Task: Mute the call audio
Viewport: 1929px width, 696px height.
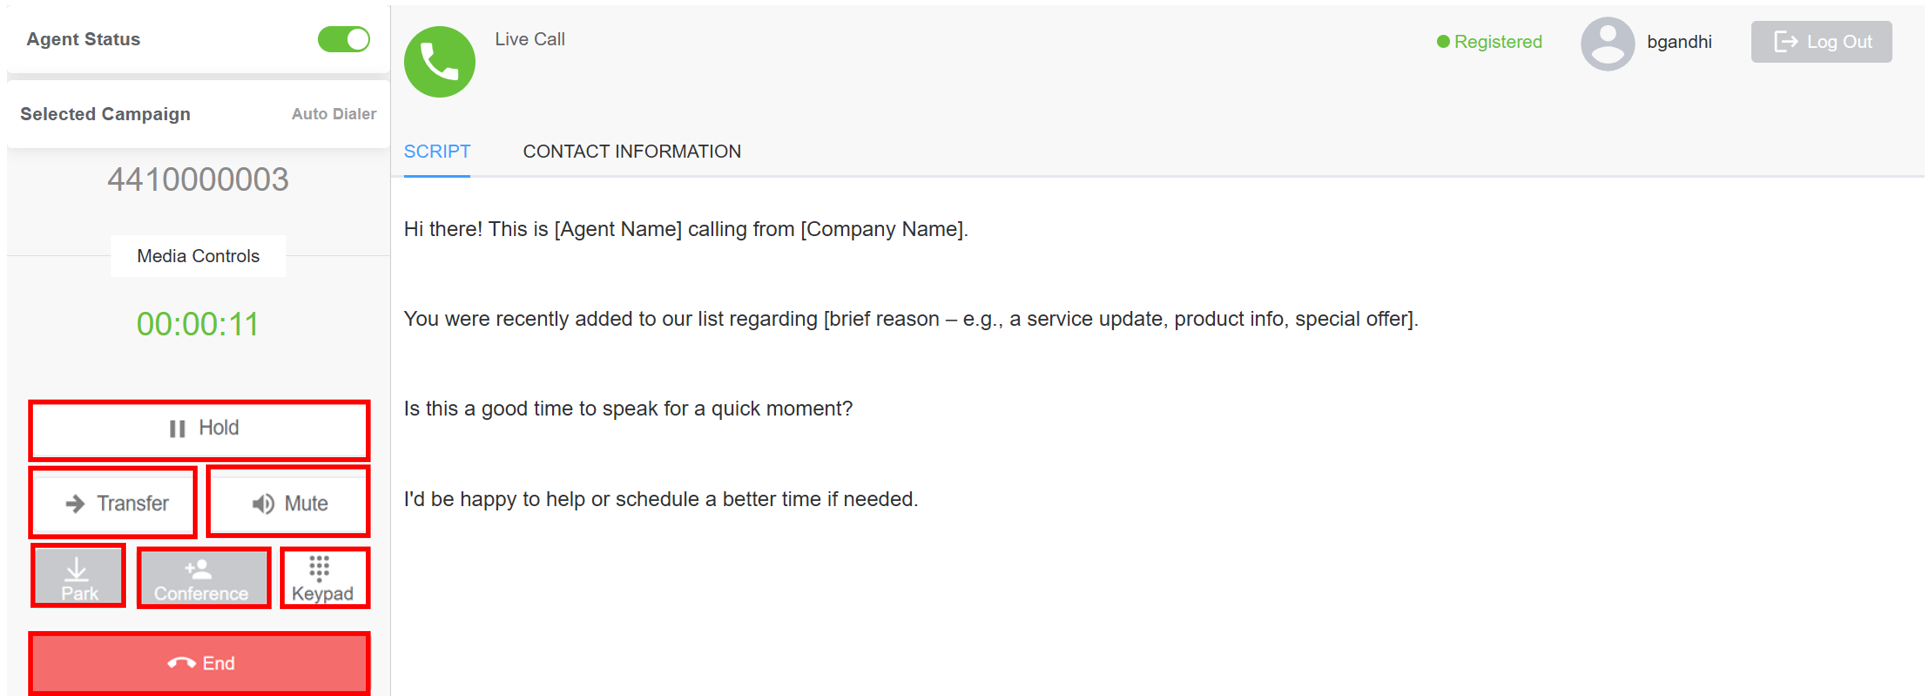Action: point(289,503)
